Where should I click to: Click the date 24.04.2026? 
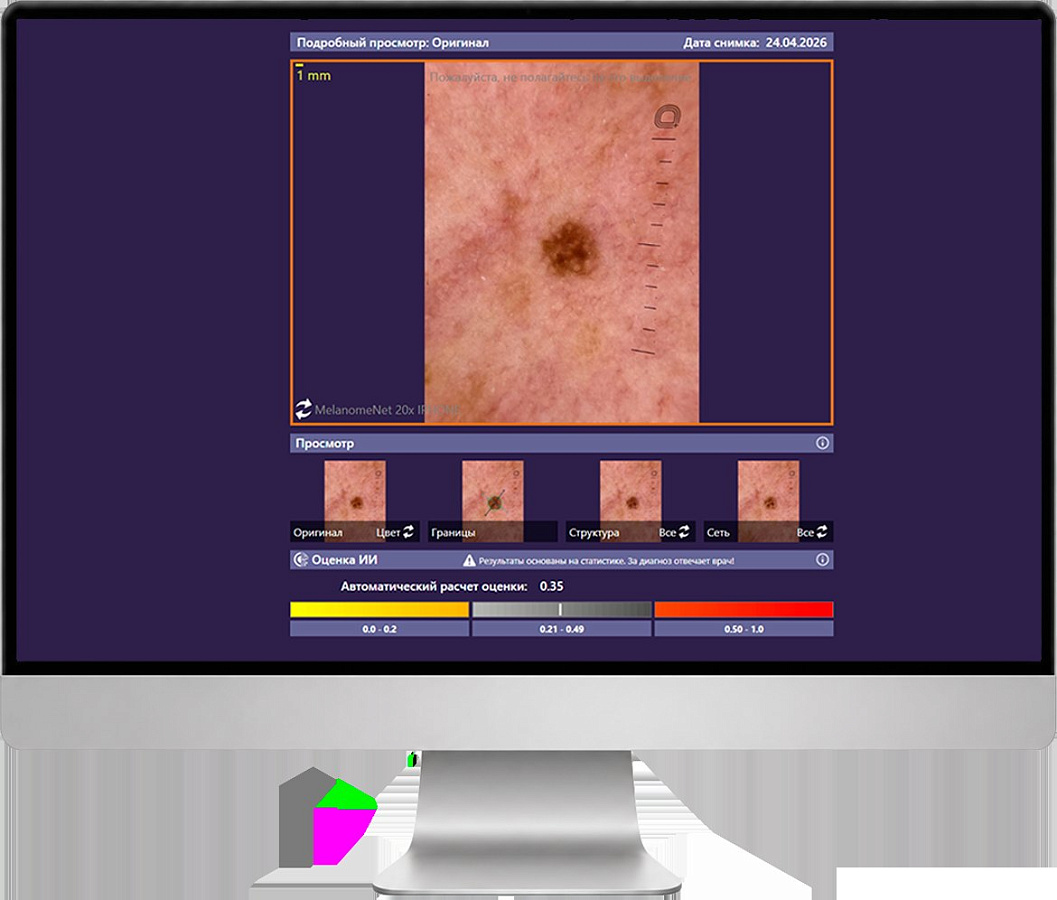(796, 42)
